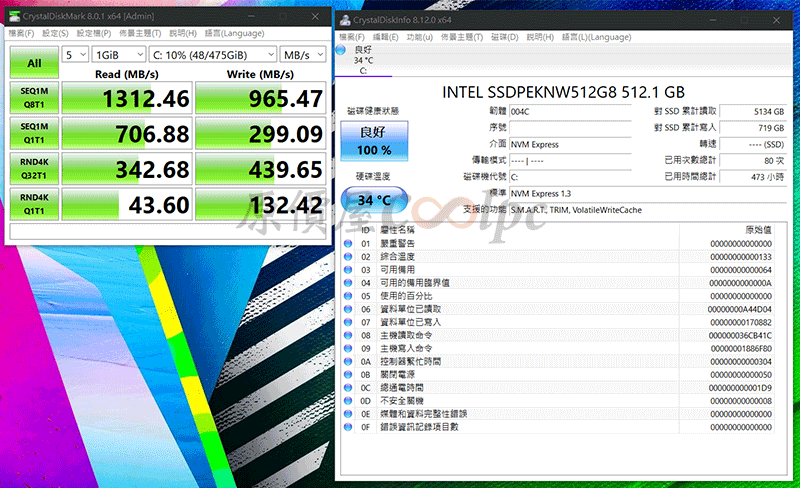Viewport: 800px width, 488px height.
Task: Open 佈景主題(T) menu in CrystalDiskInfo
Action: [x=462, y=37]
